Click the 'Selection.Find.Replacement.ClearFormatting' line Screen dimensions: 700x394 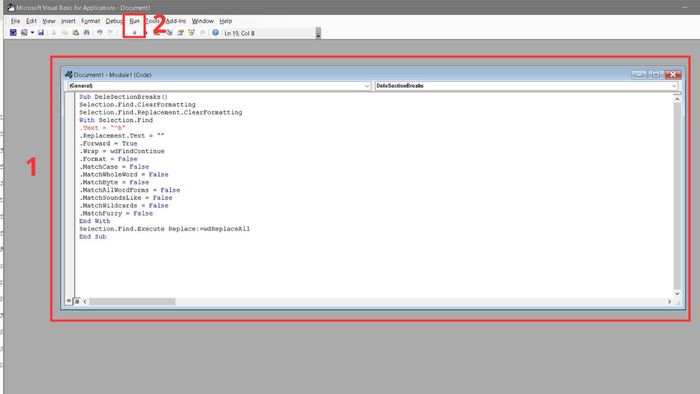click(x=161, y=112)
